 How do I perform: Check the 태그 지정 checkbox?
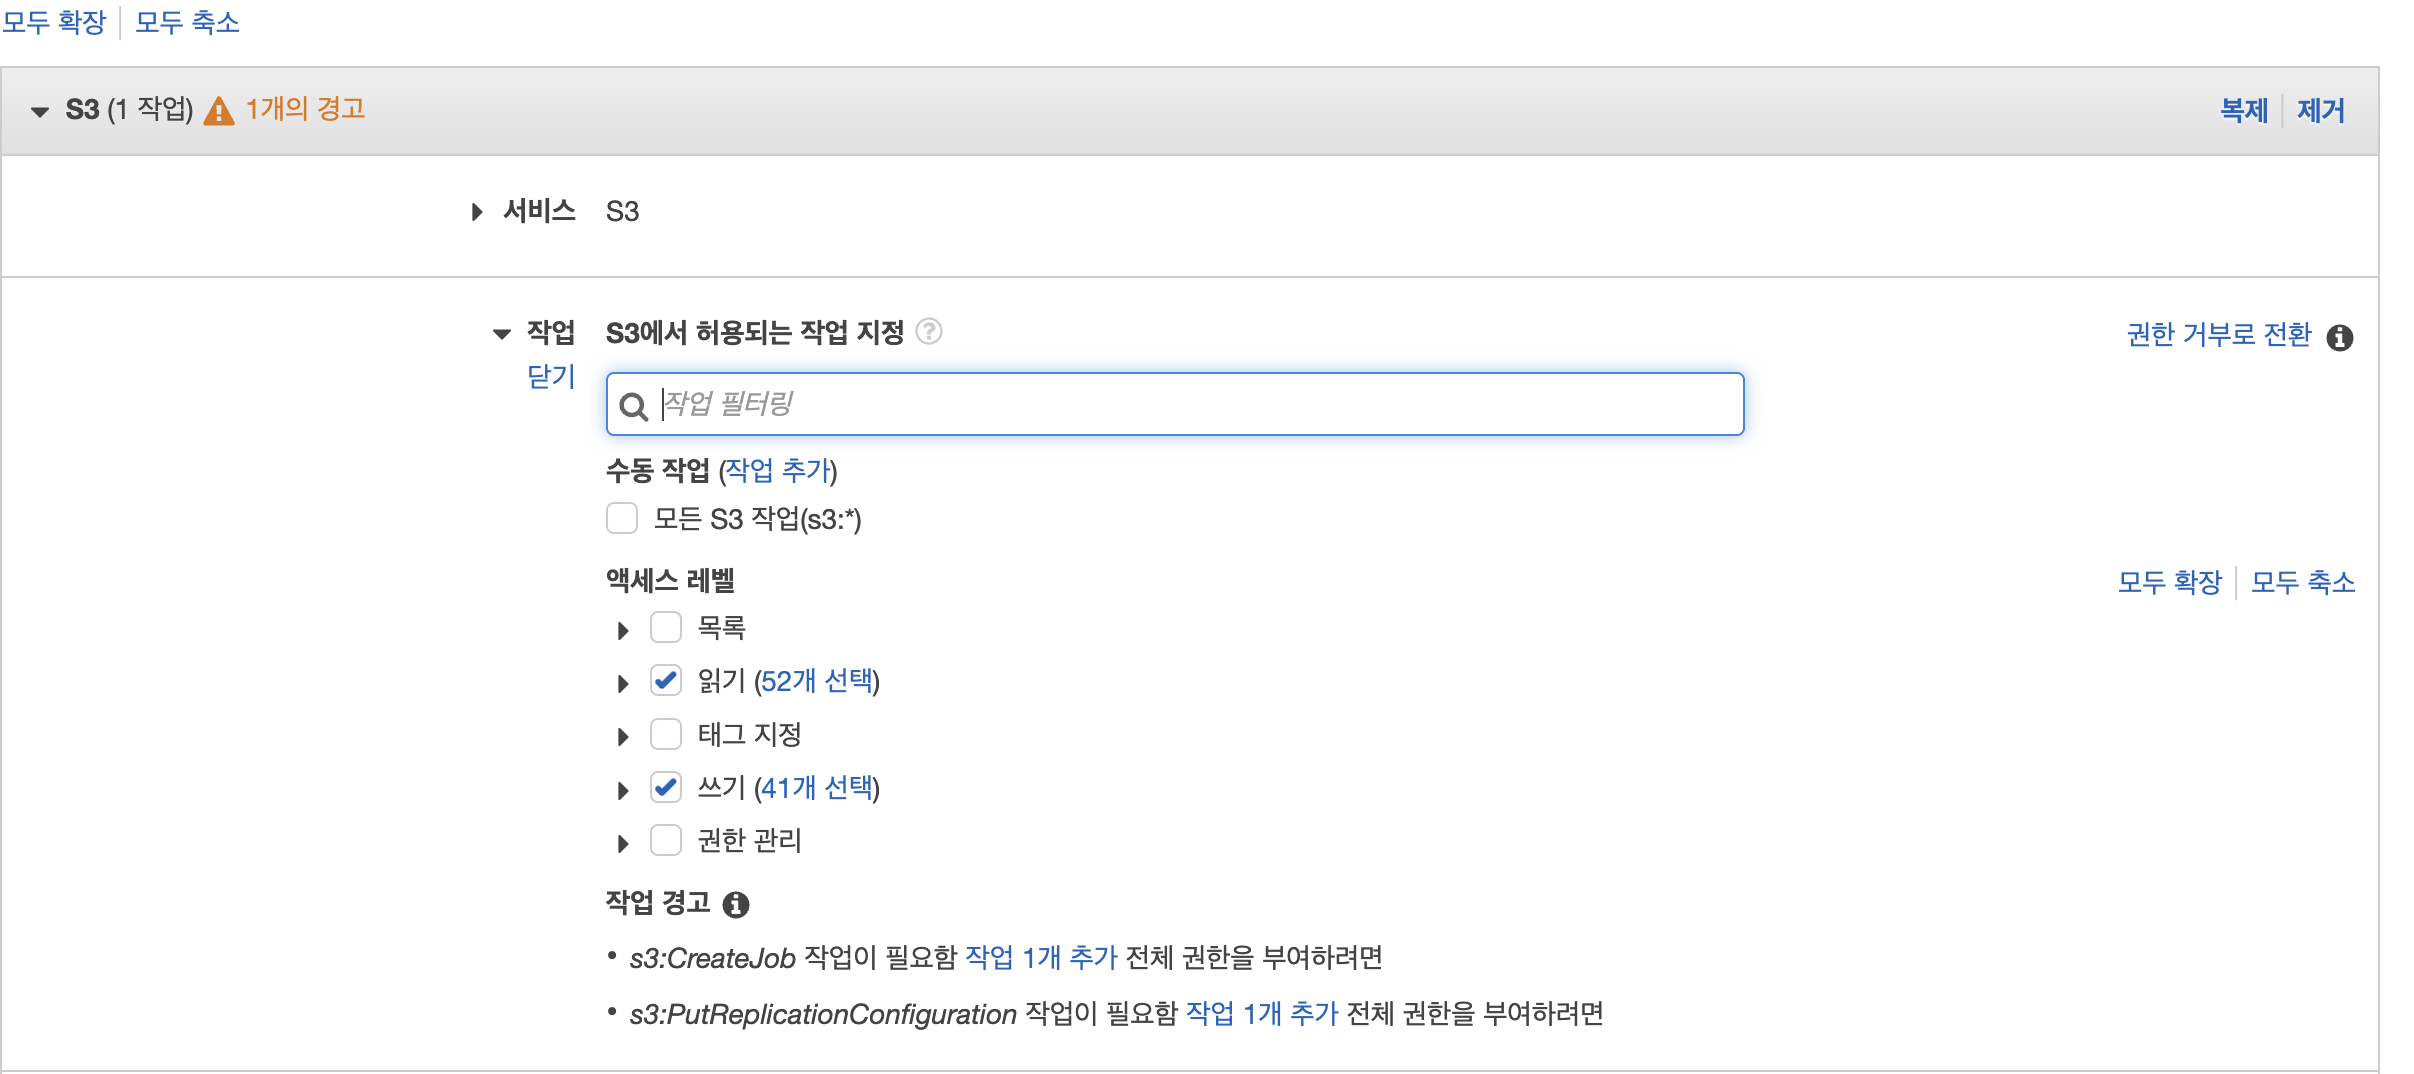click(666, 734)
